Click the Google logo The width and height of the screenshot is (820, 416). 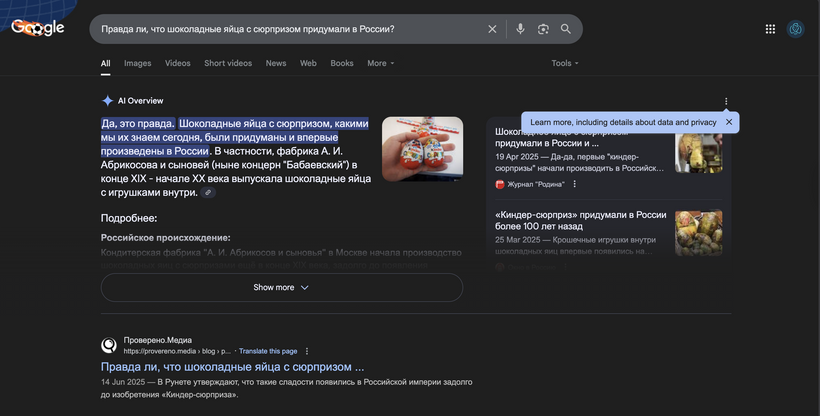pos(38,28)
